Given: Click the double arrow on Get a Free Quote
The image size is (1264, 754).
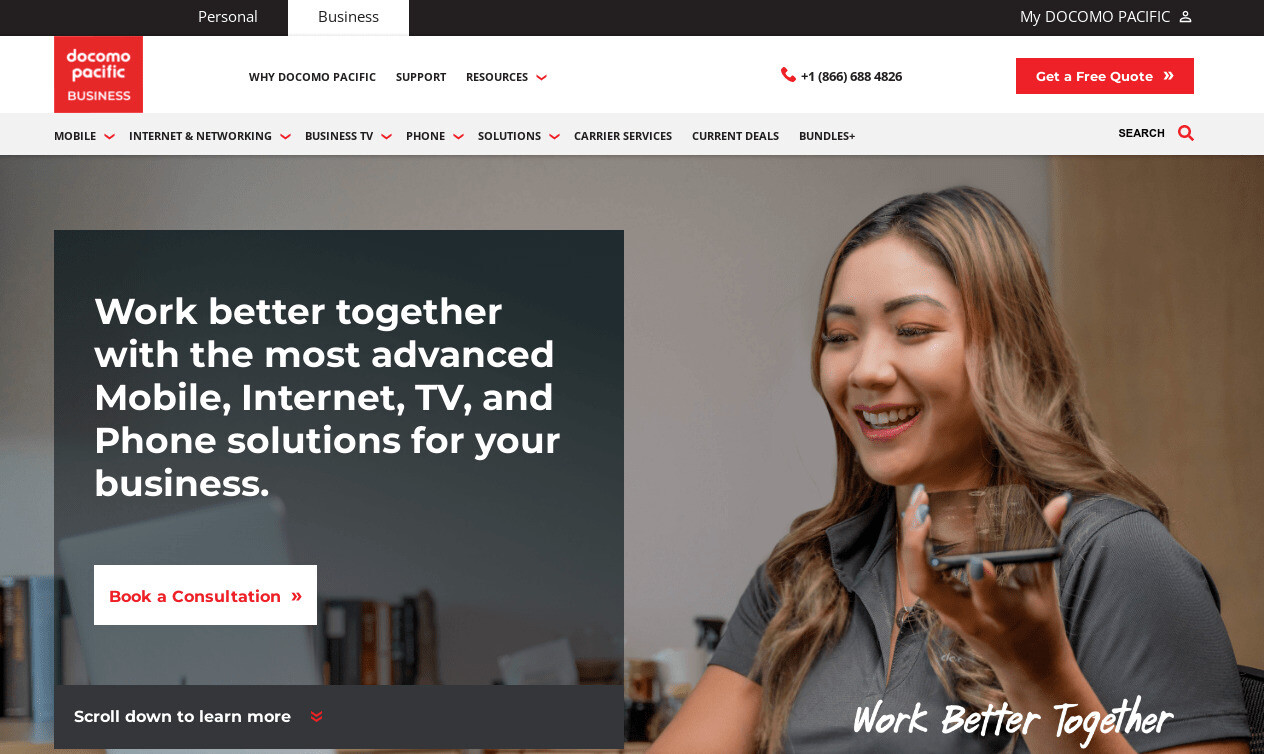Looking at the screenshot, I should click(1168, 76).
